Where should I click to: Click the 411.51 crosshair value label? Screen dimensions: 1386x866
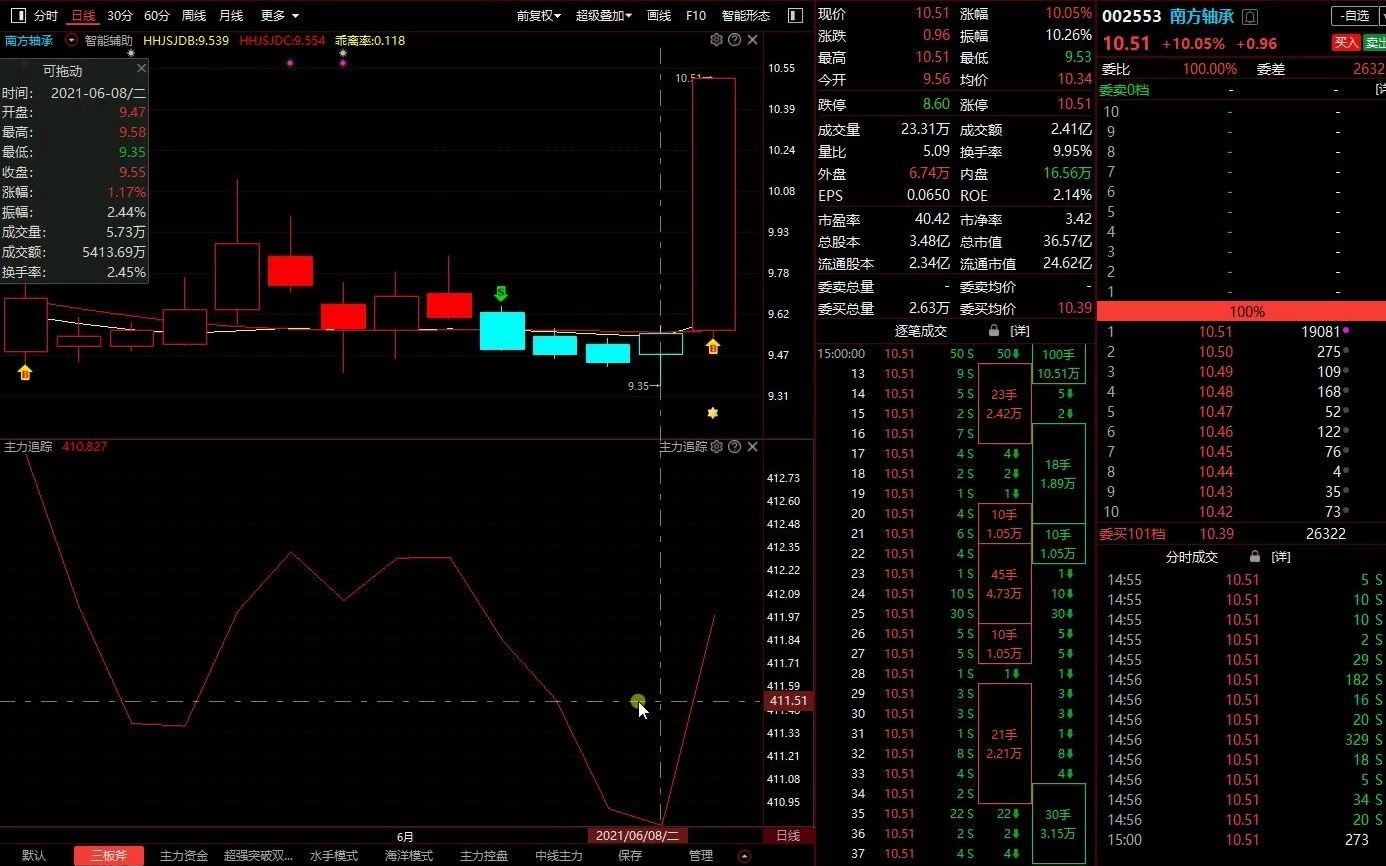pos(788,702)
